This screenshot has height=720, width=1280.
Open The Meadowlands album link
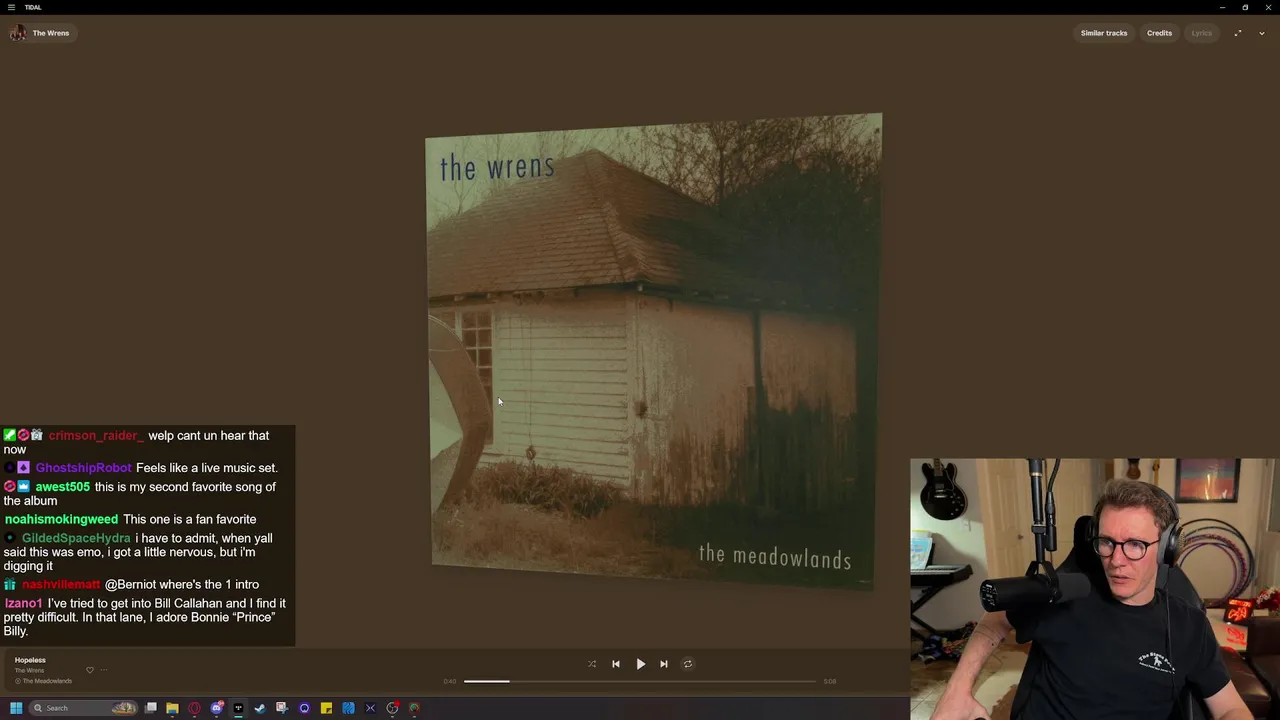pyautogui.click(x=47, y=681)
